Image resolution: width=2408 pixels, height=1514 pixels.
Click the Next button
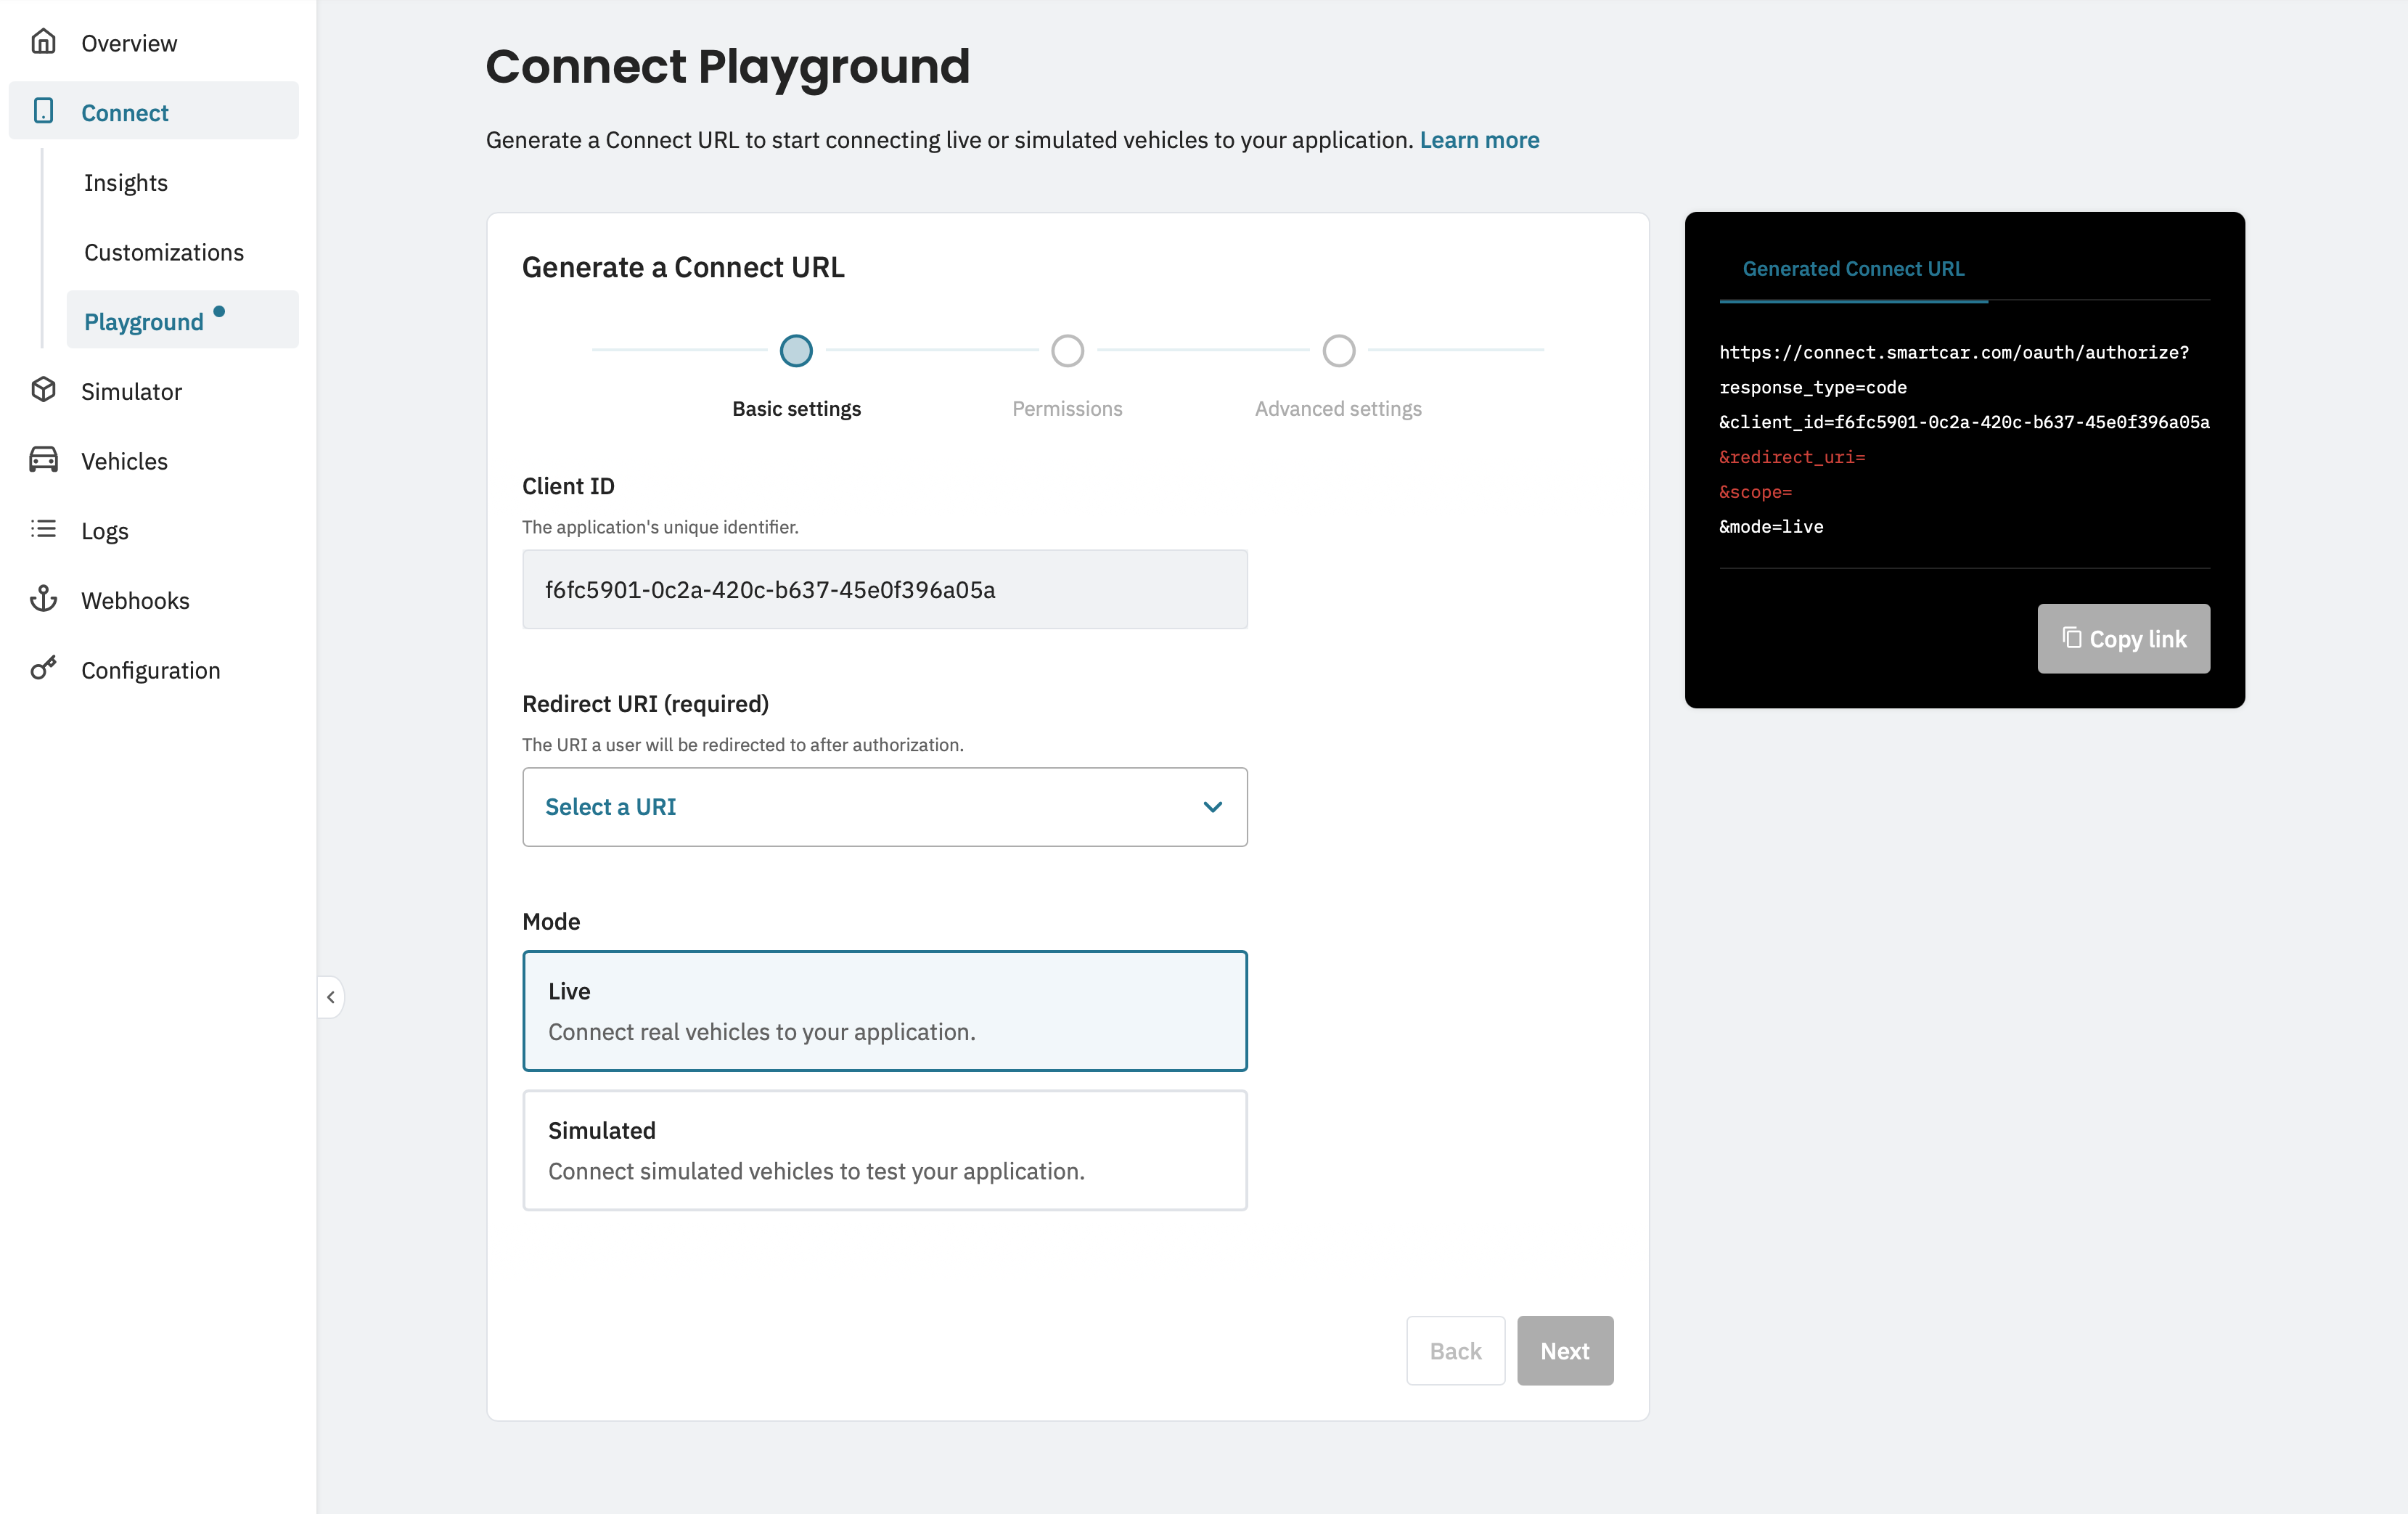click(1564, 1350)
